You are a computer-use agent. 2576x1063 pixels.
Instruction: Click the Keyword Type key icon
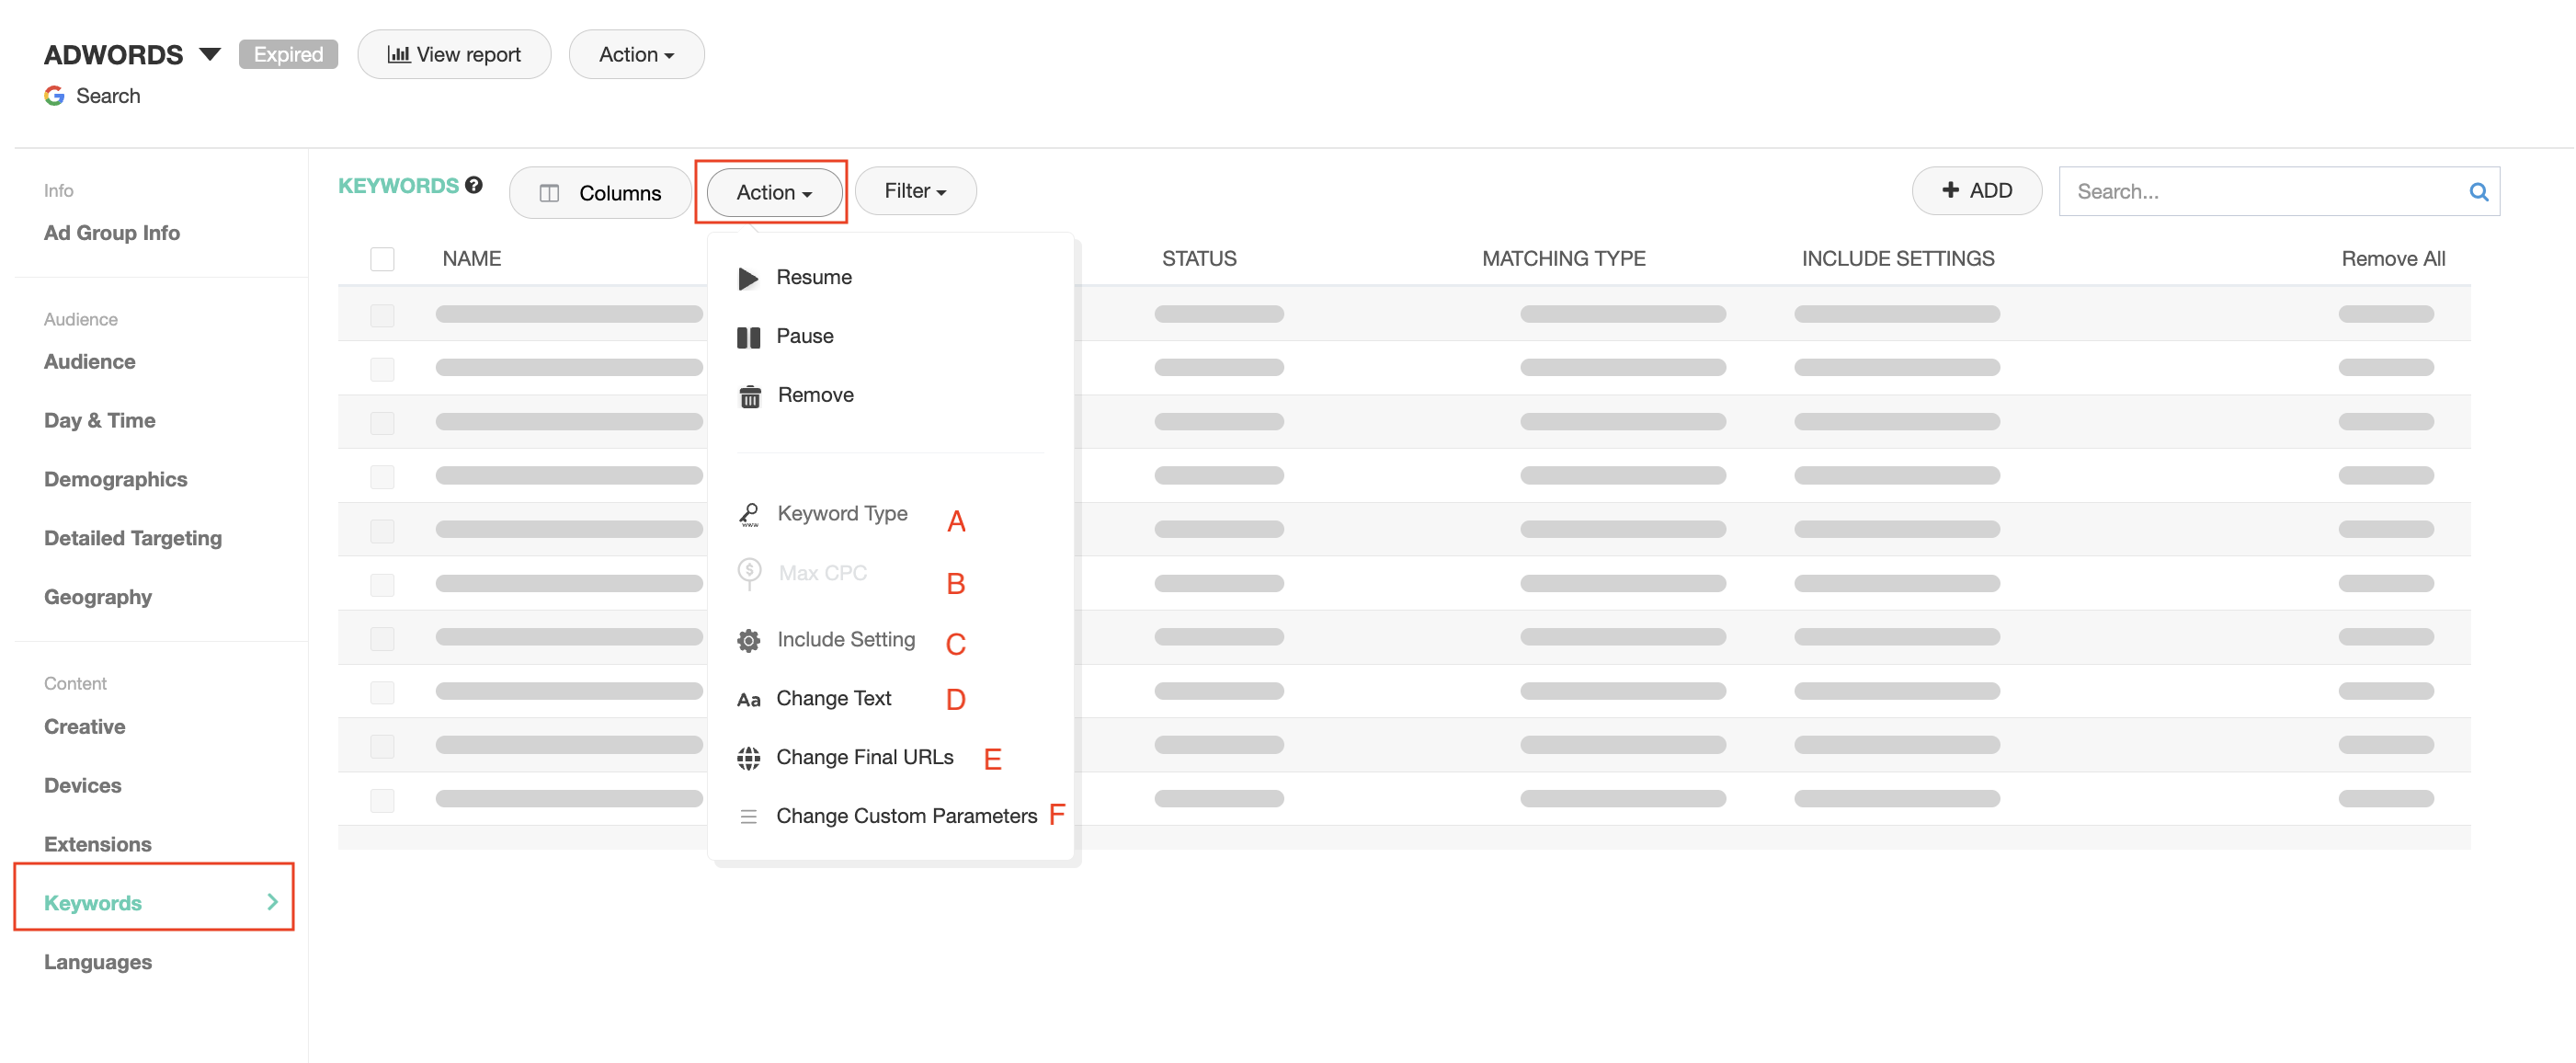point(749,514)
